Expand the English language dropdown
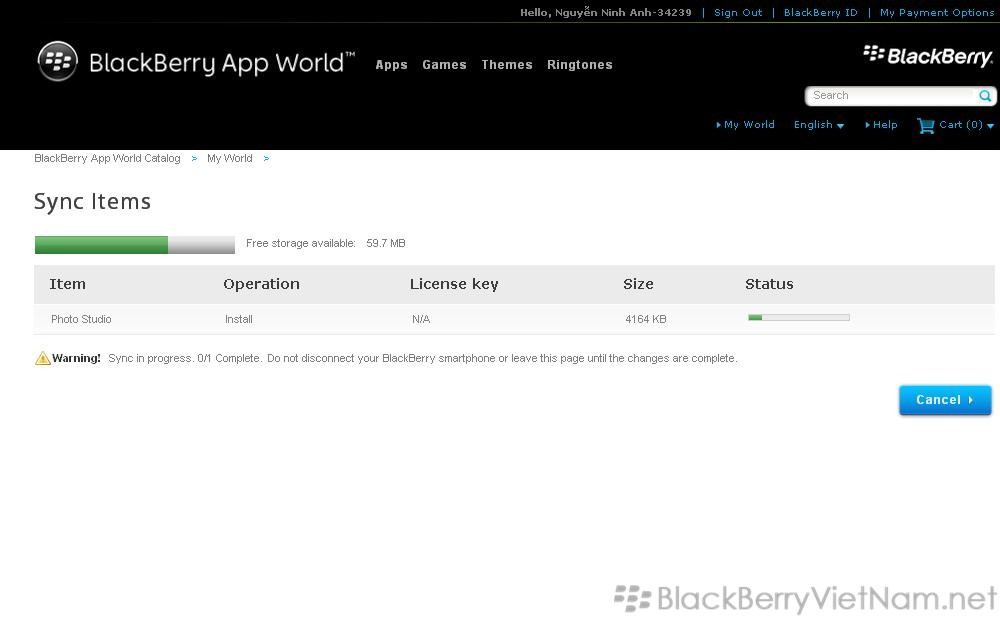The height and width of the screenshot is (620, 1000). point(819,124)
